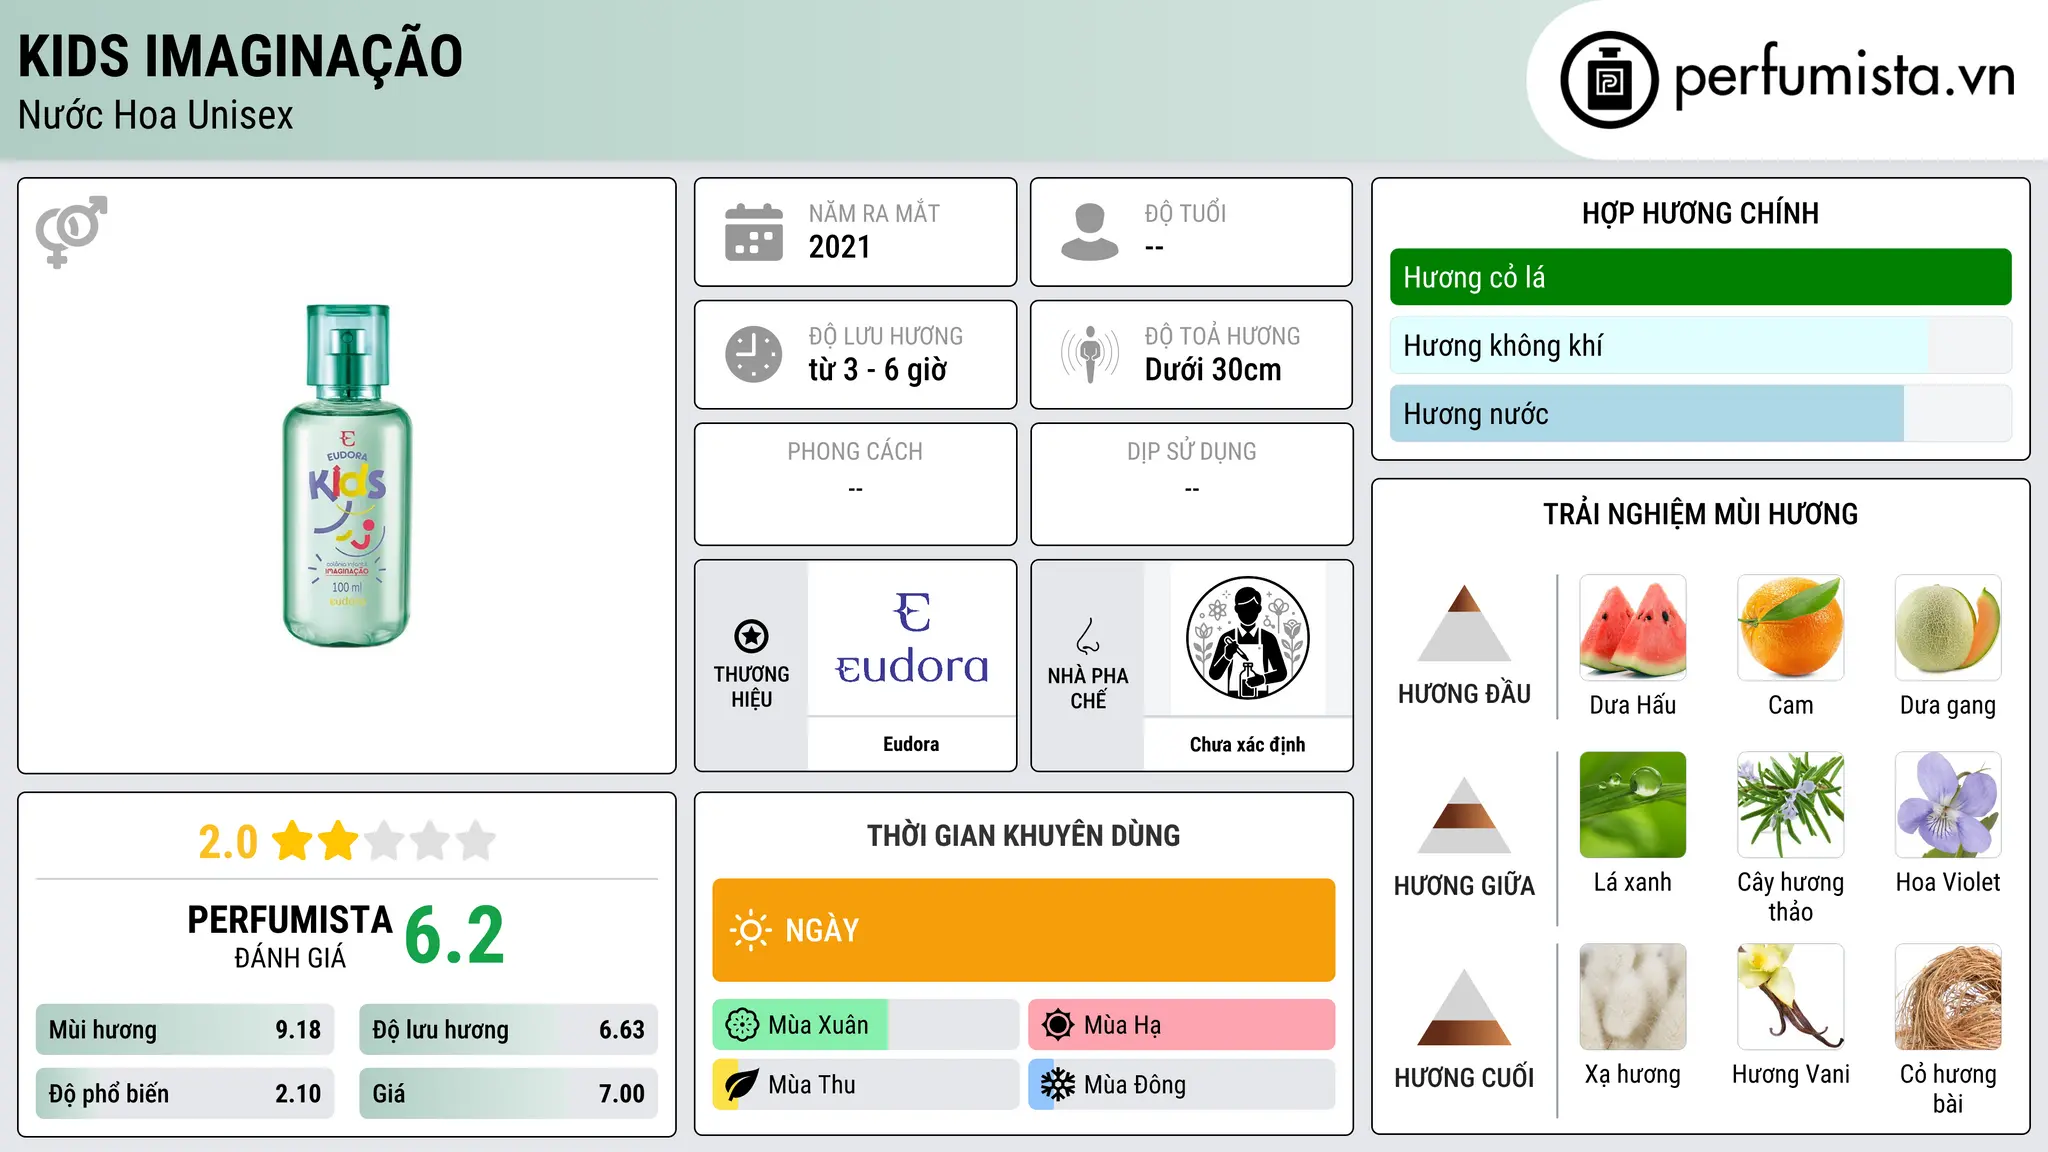Click the perfumer silhouette illustration
Viewport: 2048px width, 1152px height.
[1247, 637]
